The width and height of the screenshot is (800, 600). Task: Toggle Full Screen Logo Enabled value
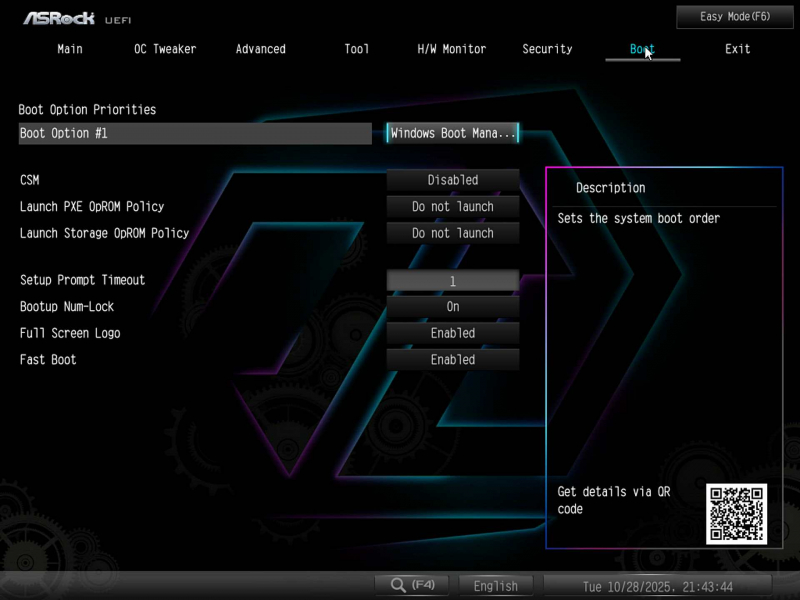click(453, 333)
